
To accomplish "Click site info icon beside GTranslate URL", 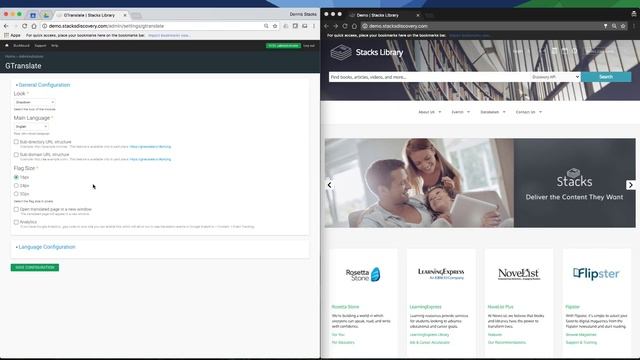I will (44, 26).
